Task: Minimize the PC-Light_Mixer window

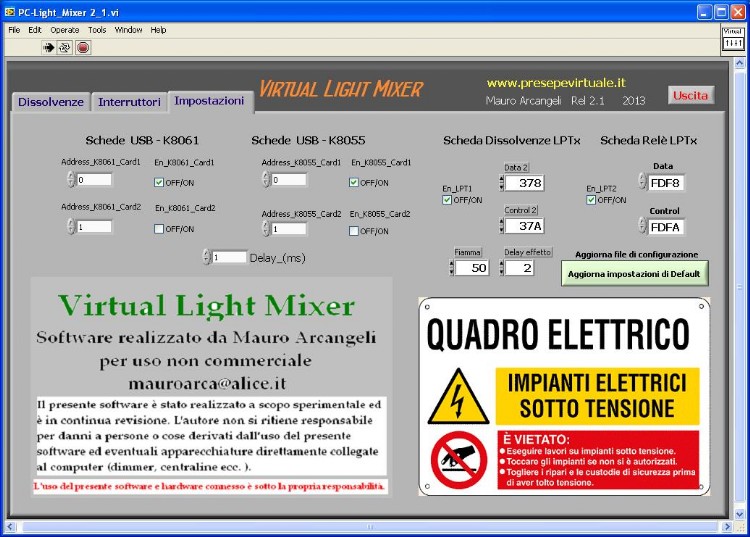Action: 704,12
